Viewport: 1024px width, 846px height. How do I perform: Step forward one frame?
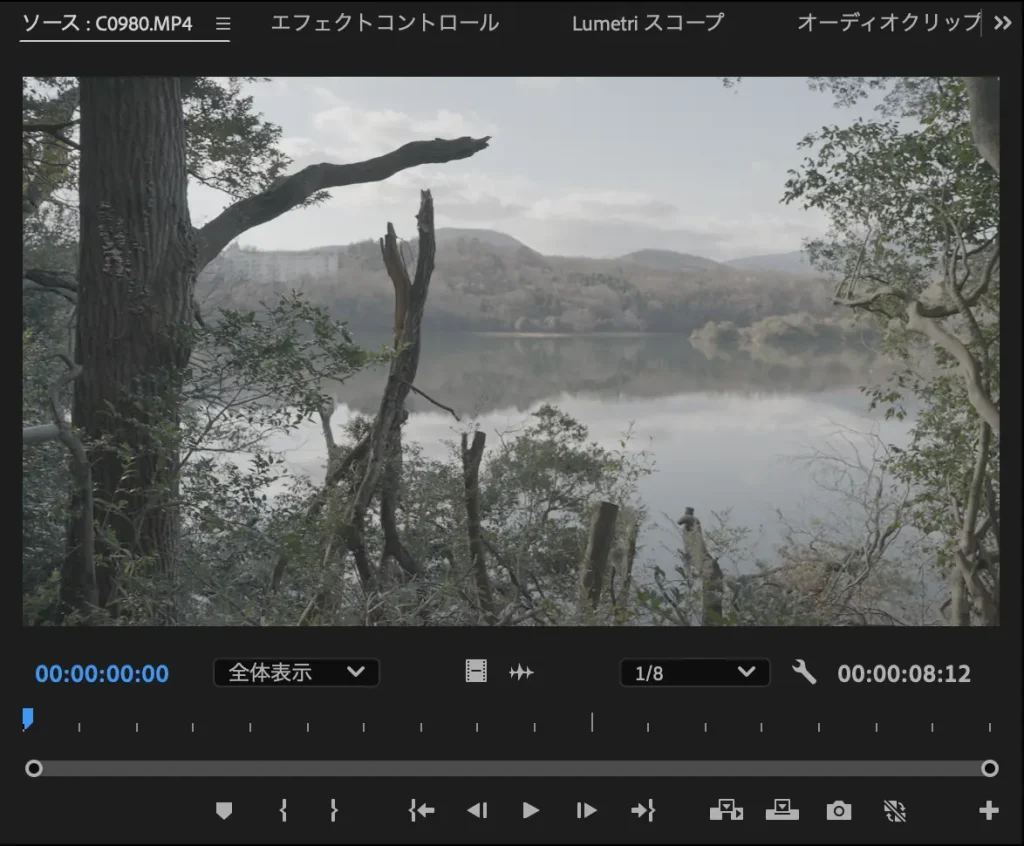[586, 810]
